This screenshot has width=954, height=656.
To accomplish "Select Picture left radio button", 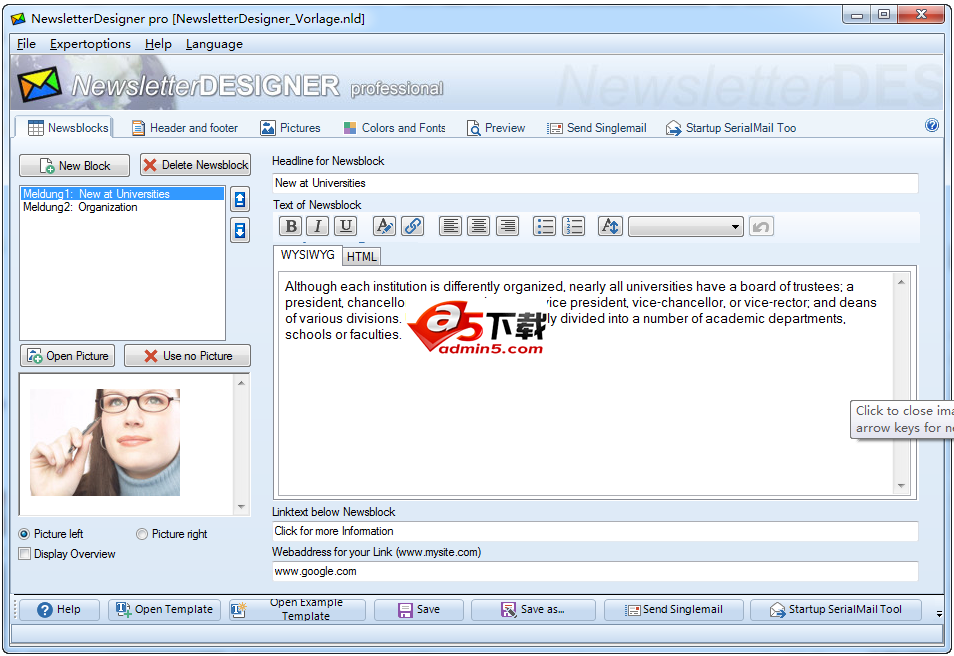I will (24, 534).
